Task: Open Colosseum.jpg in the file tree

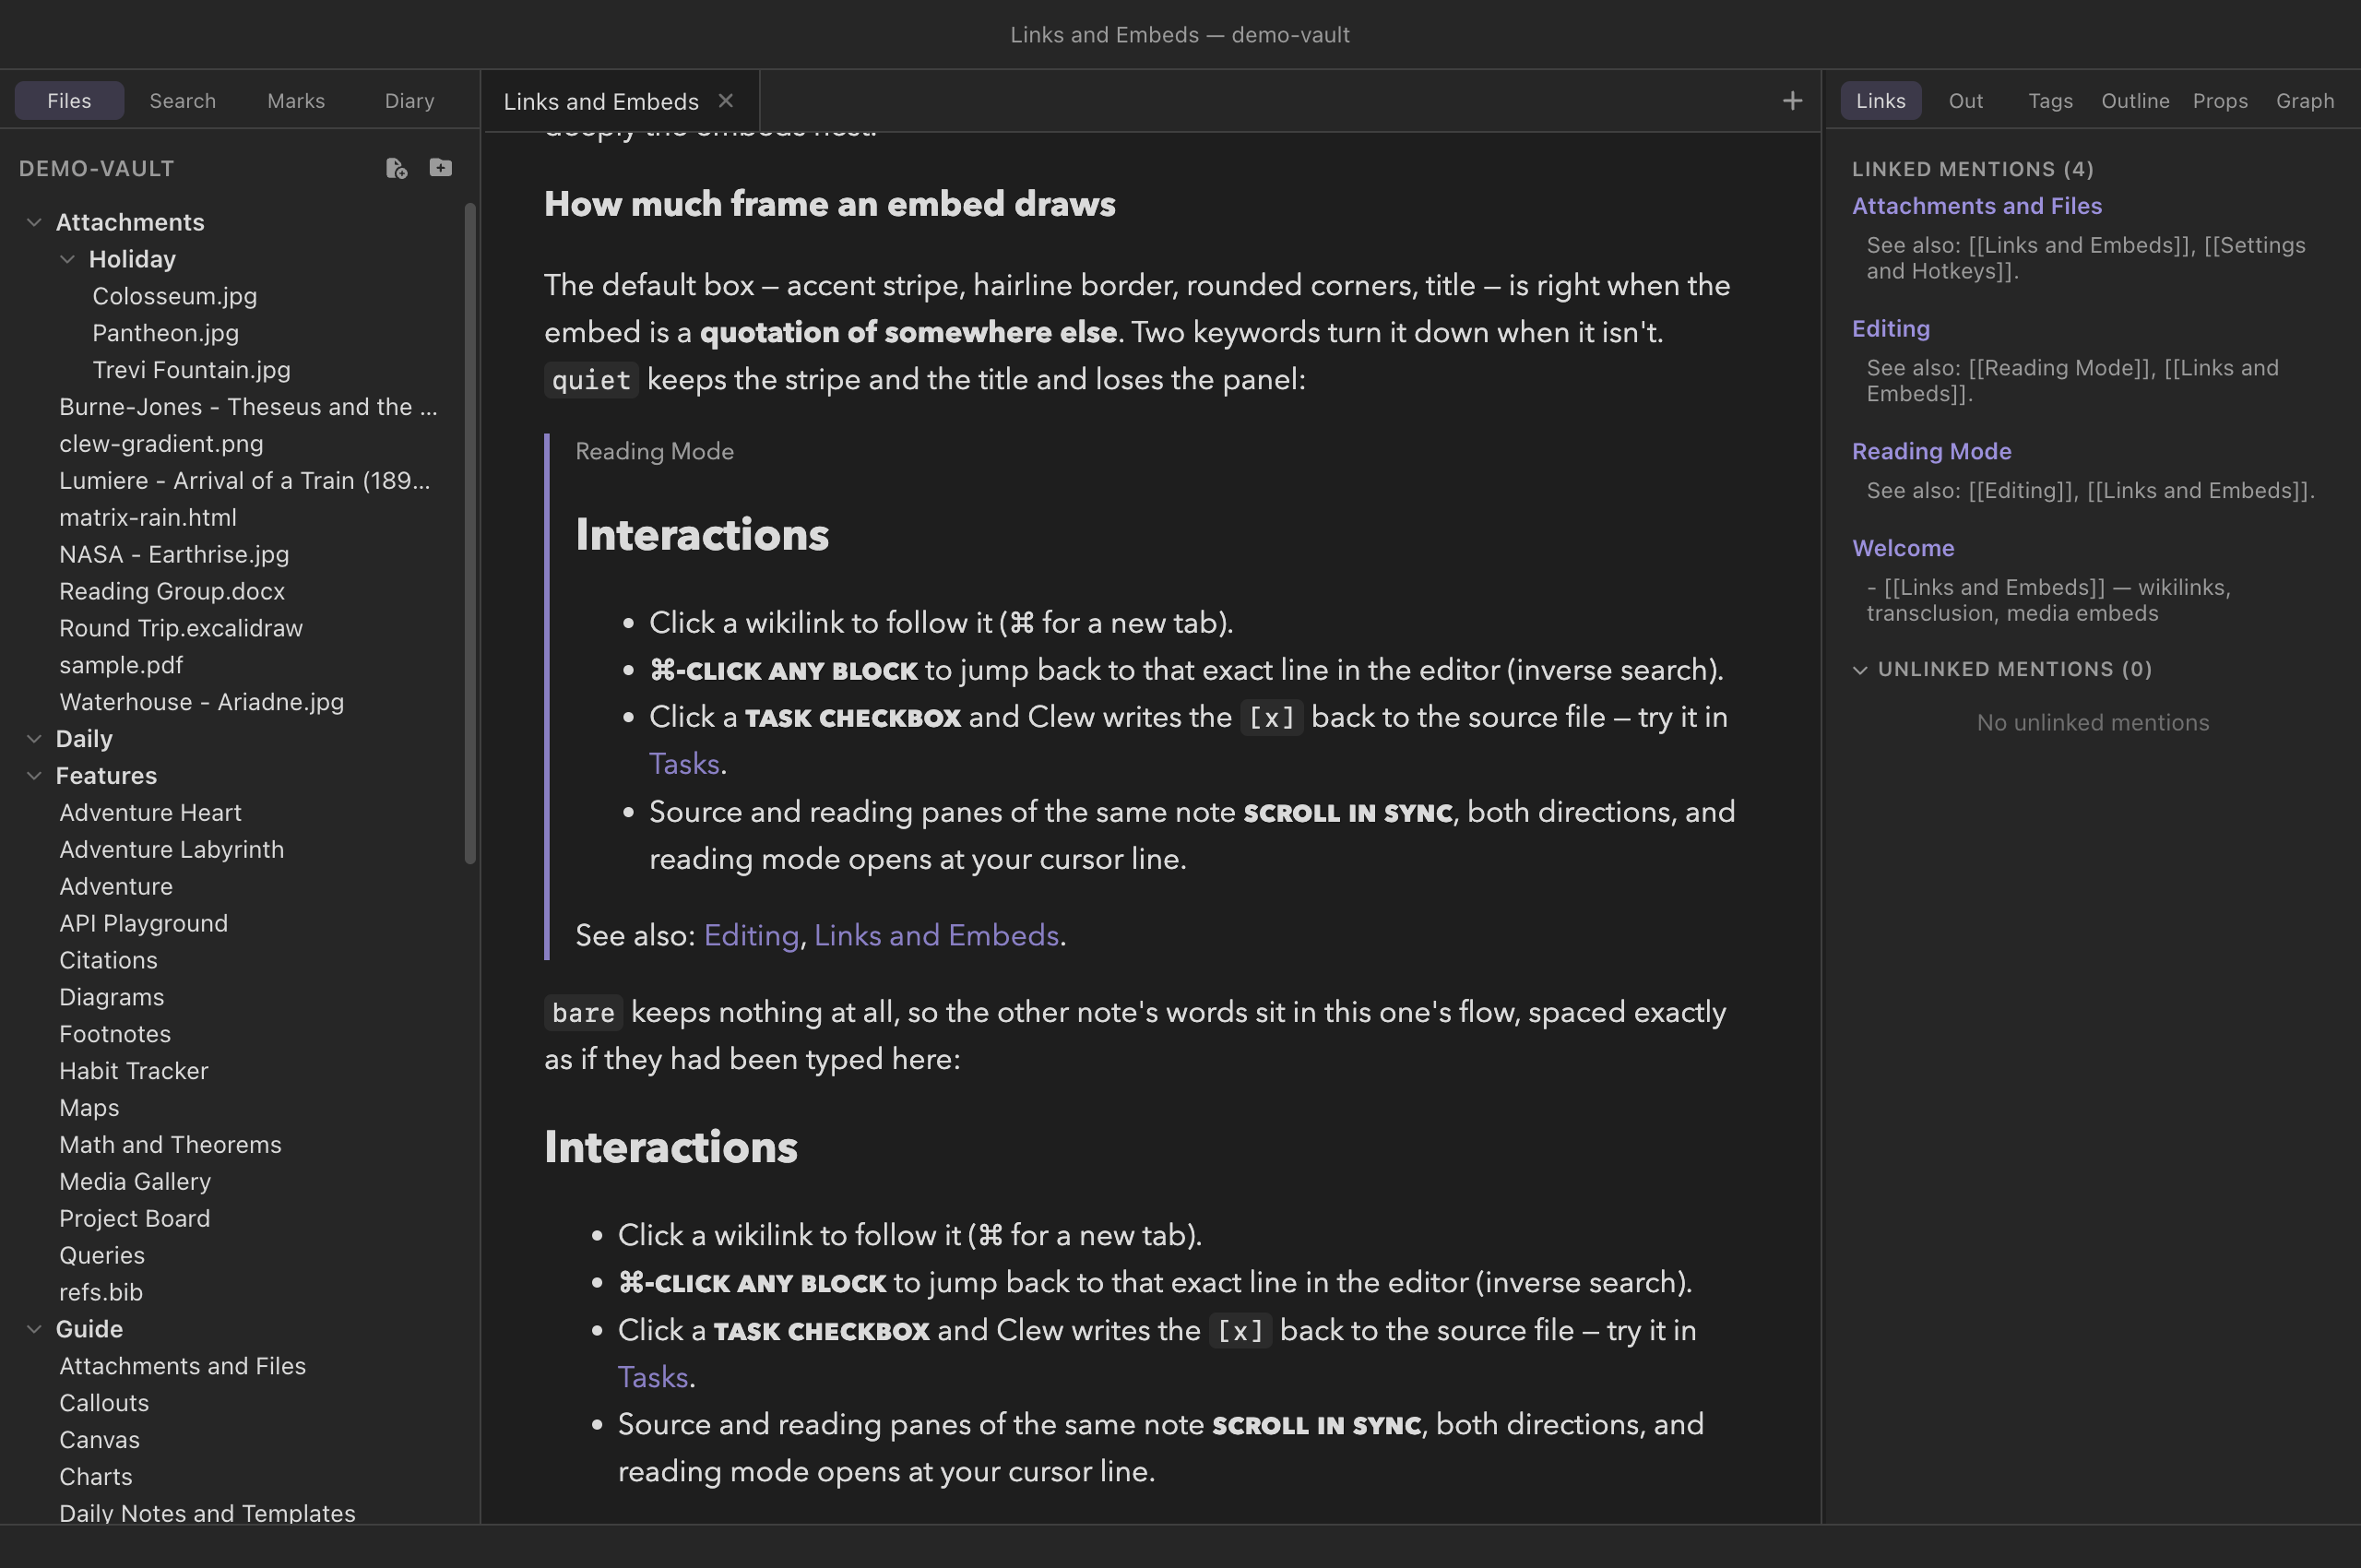Action: pyautogui.click(x=175, y=296)
